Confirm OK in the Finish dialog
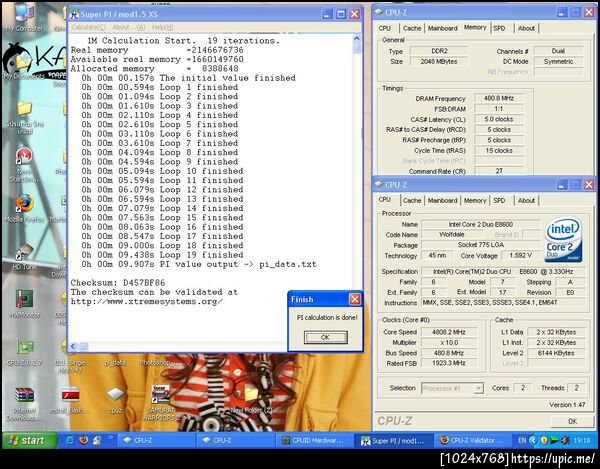Viewport: 600px width, 469px height. [x=325, y=337]
